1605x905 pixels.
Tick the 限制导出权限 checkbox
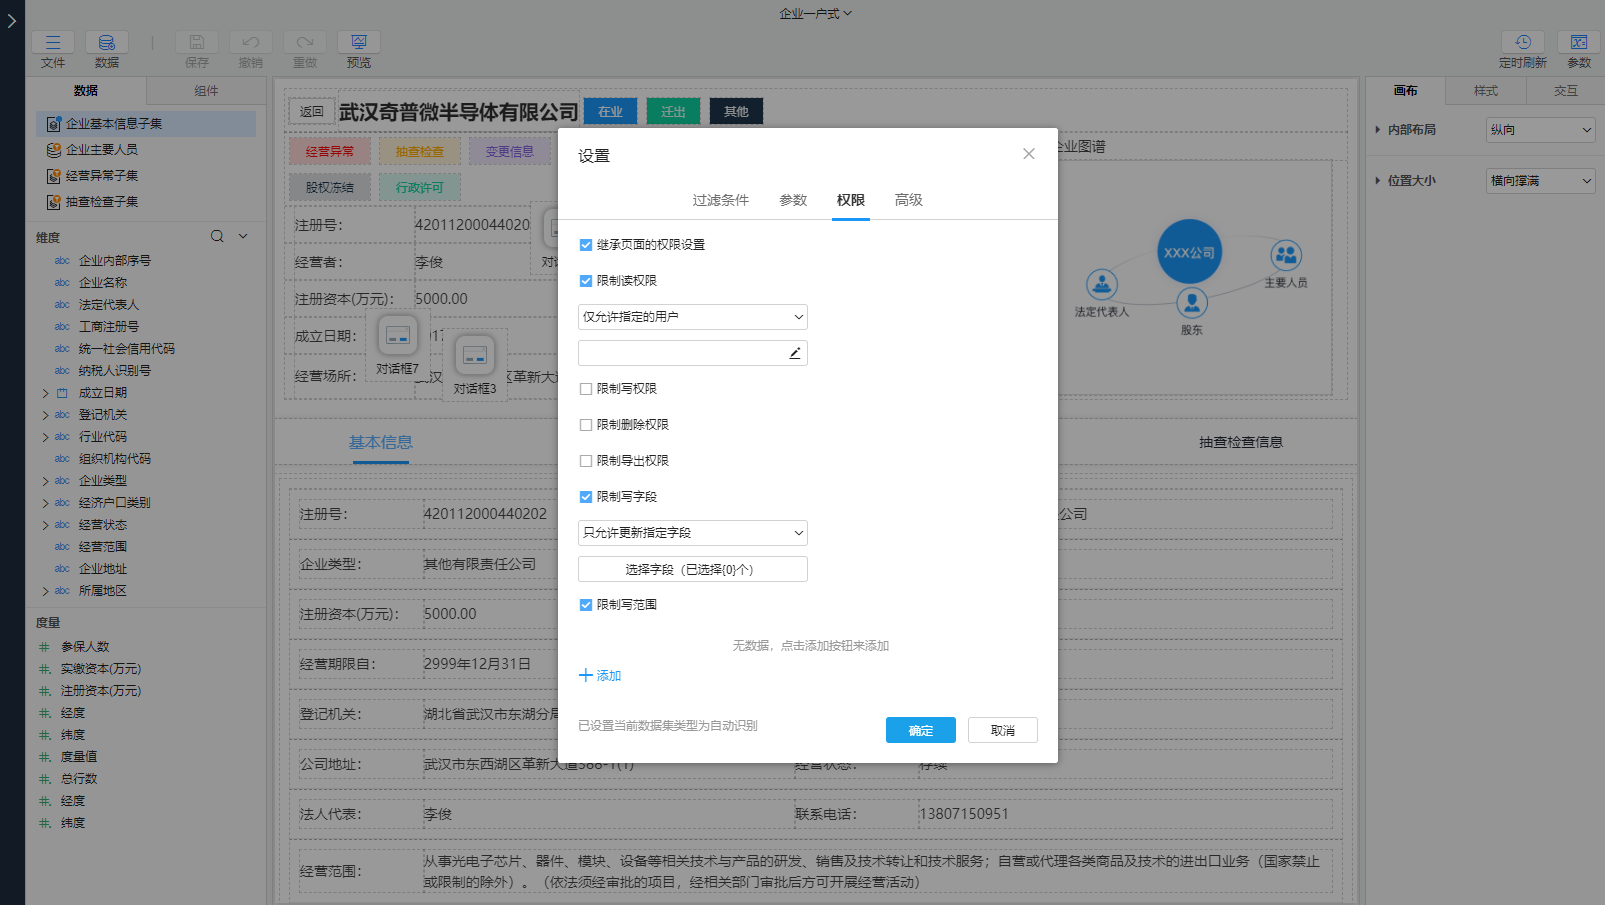click(x=586, y=461)
